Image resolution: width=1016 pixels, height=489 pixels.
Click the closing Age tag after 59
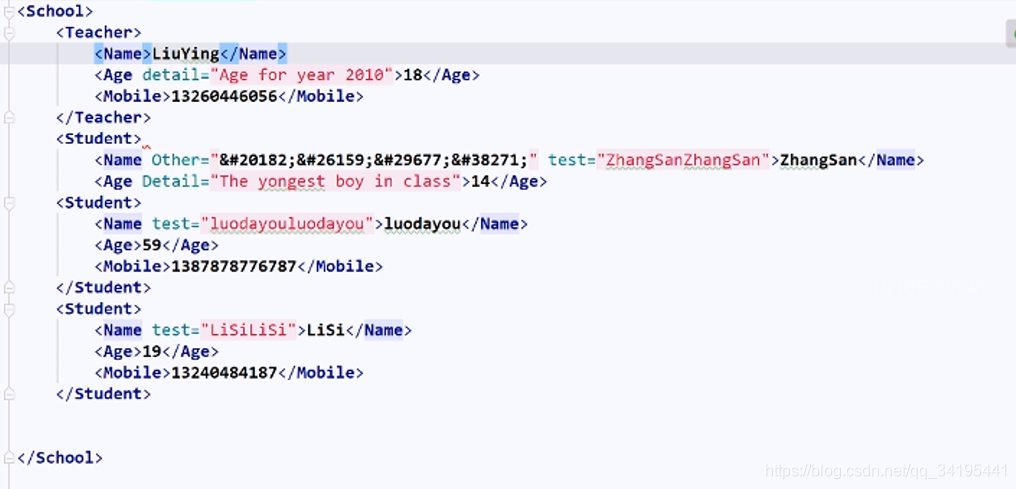pos(190,245)
